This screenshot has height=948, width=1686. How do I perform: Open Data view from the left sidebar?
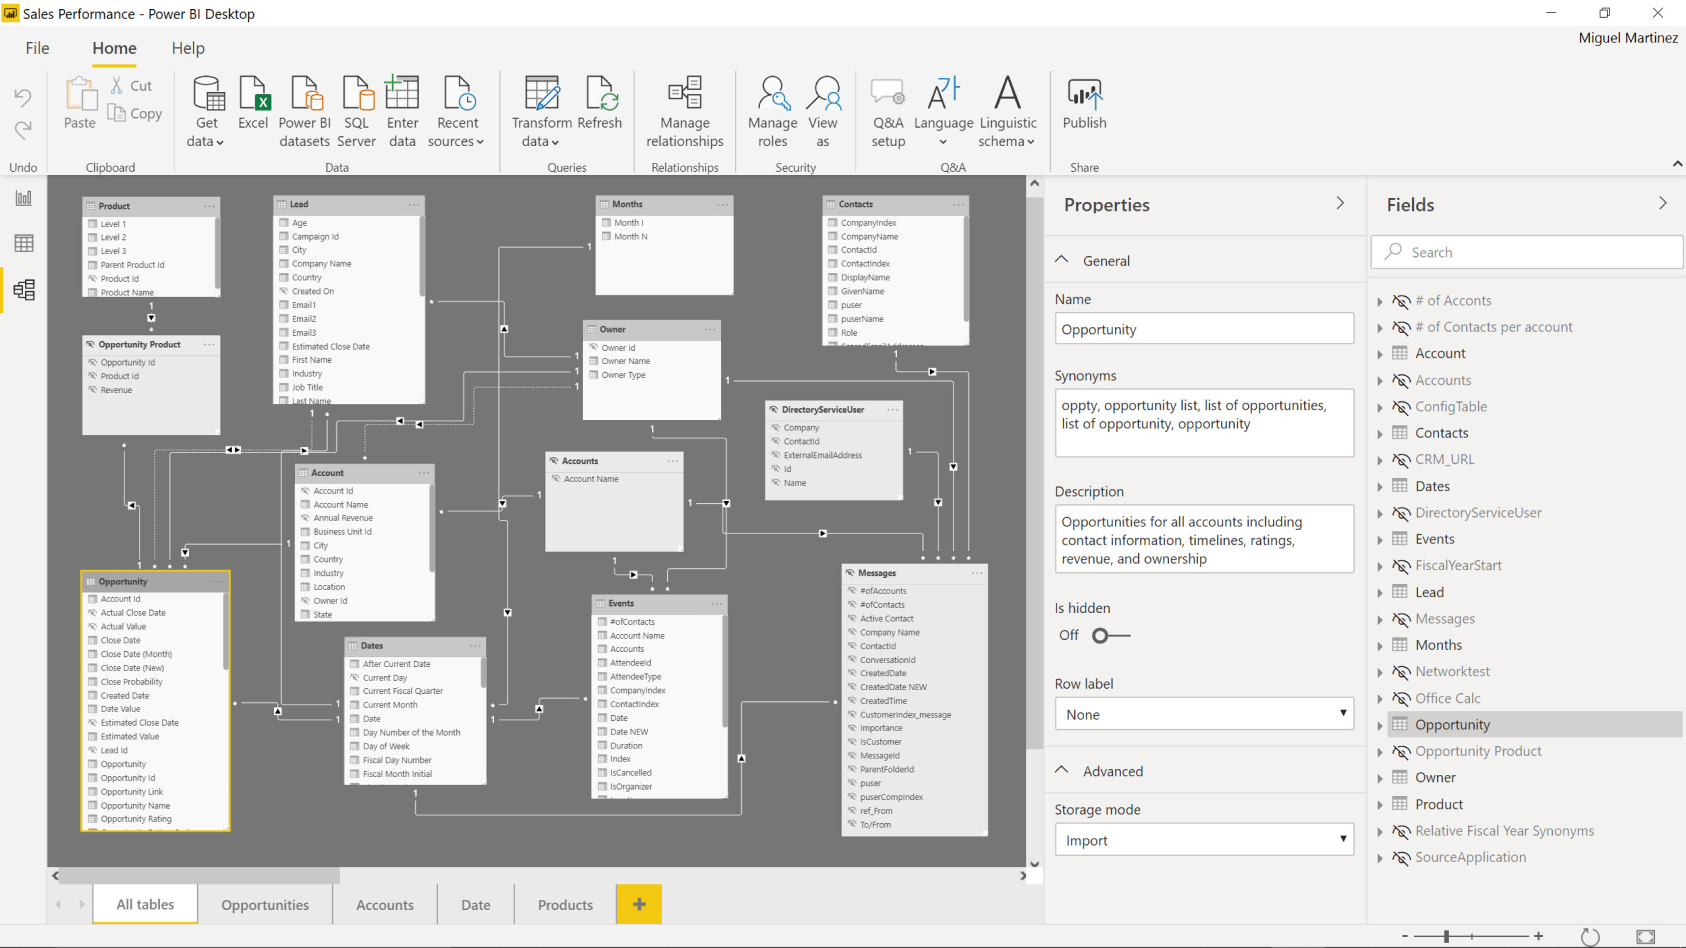click(23, 243)
